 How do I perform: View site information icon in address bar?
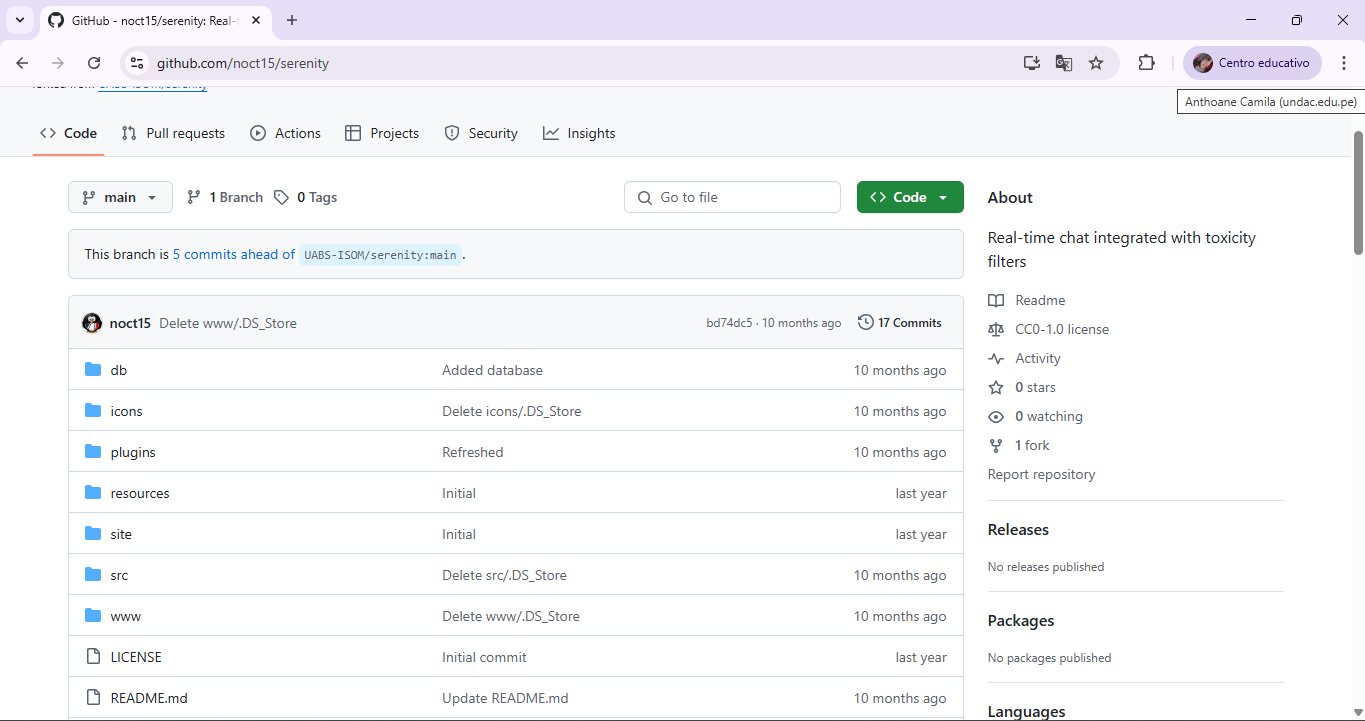click(137, 63)
